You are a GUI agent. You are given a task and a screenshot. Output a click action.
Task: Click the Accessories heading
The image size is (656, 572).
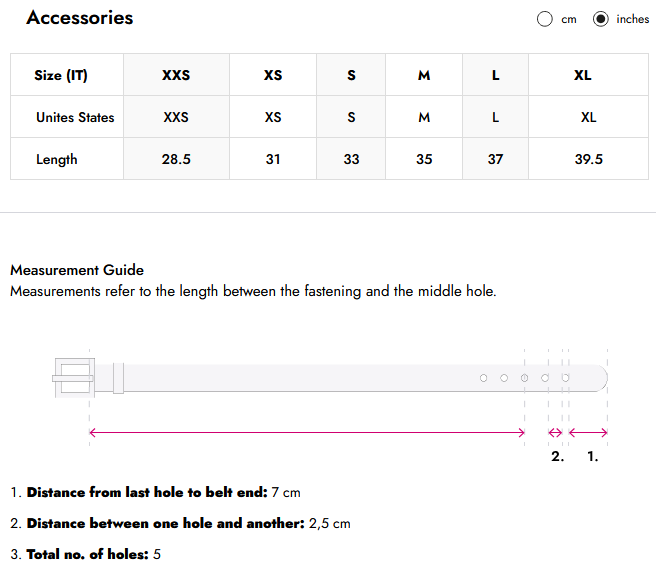79,18
